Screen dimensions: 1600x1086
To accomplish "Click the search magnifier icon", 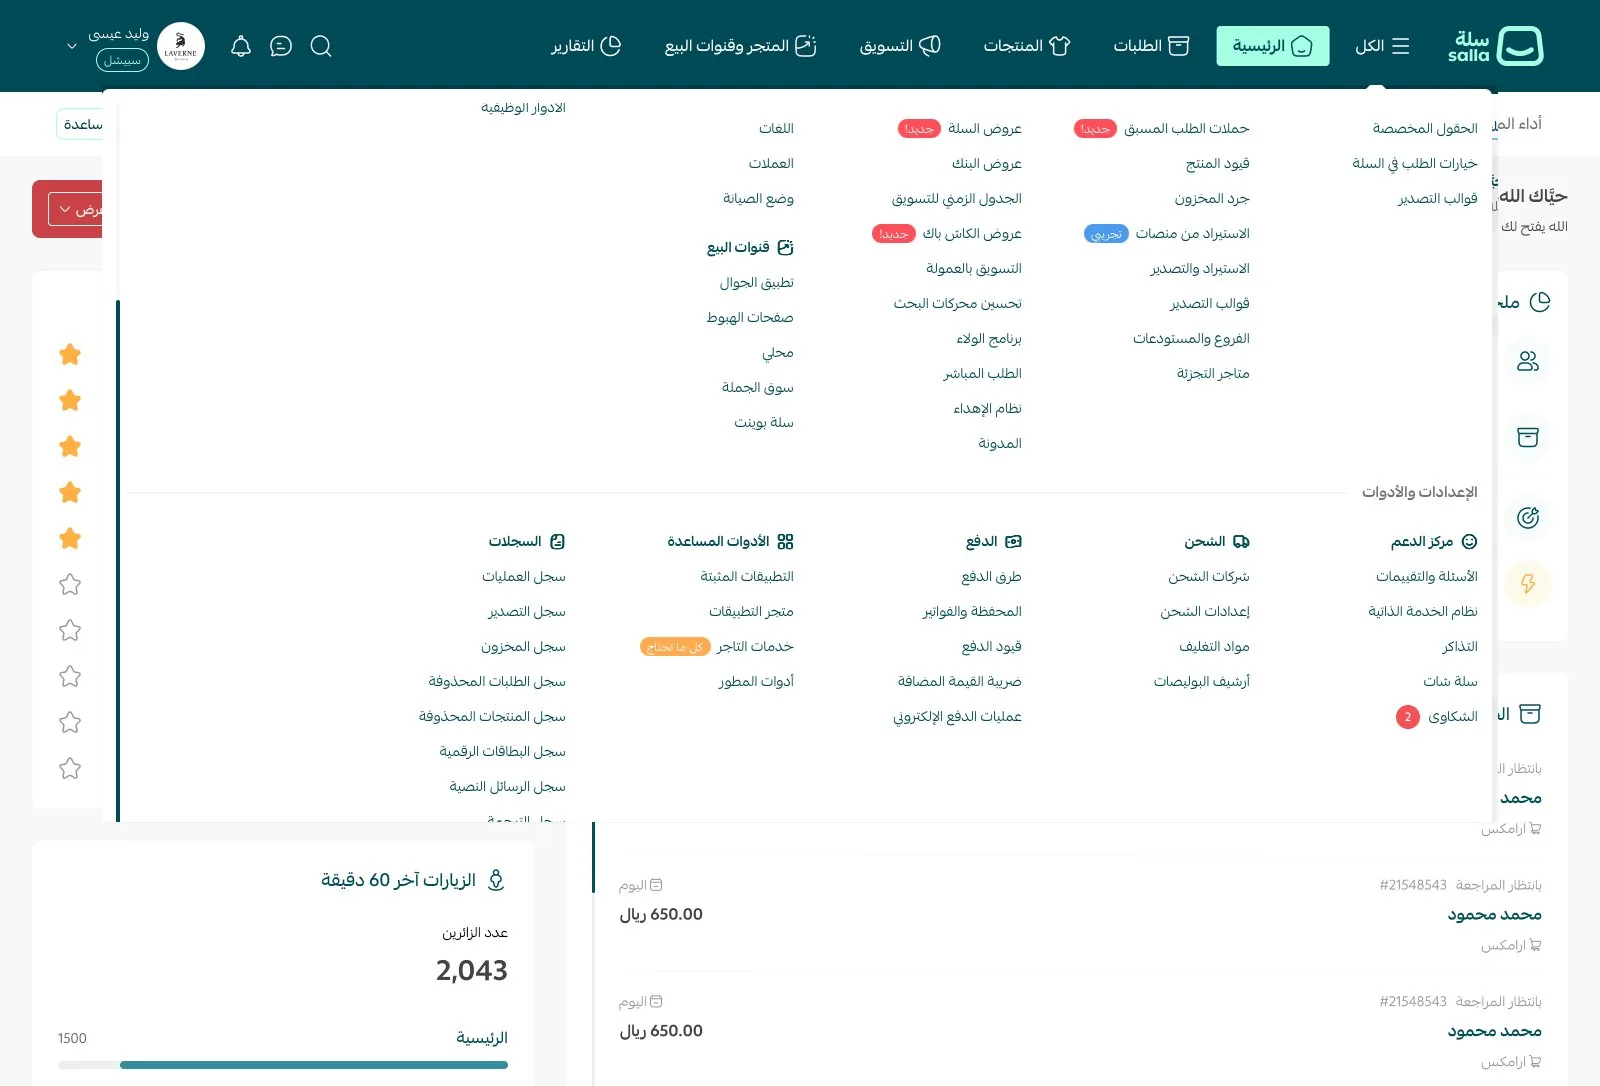I will coord(321,46).
